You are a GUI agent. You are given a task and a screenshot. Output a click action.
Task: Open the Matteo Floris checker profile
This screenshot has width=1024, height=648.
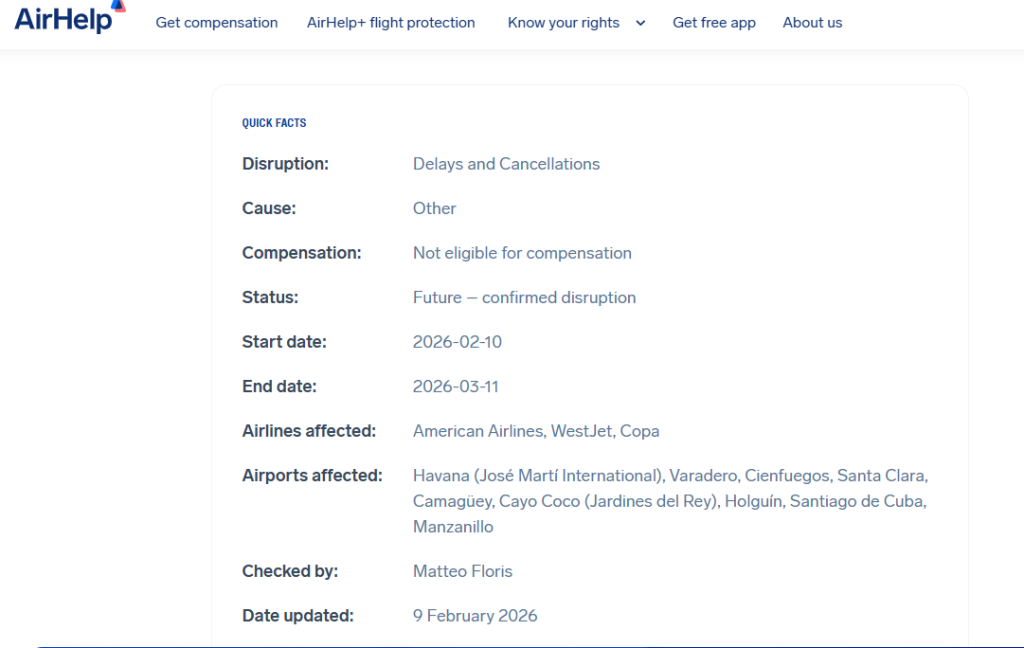pos(462,571)
